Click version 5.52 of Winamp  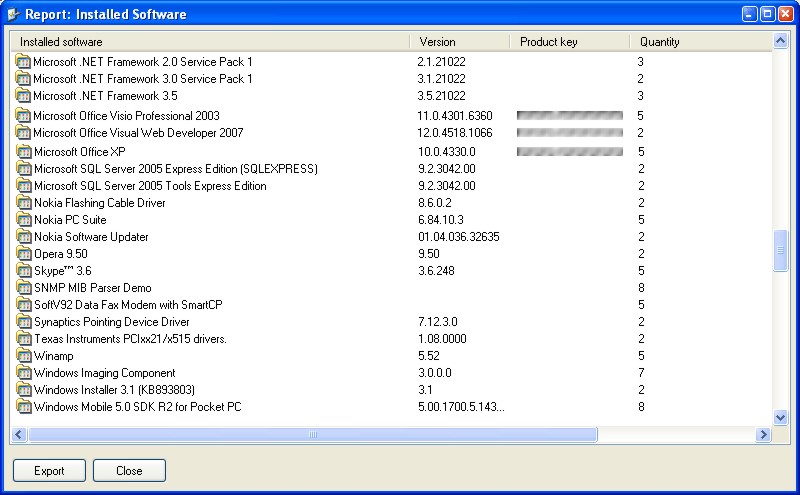point(429,356)
